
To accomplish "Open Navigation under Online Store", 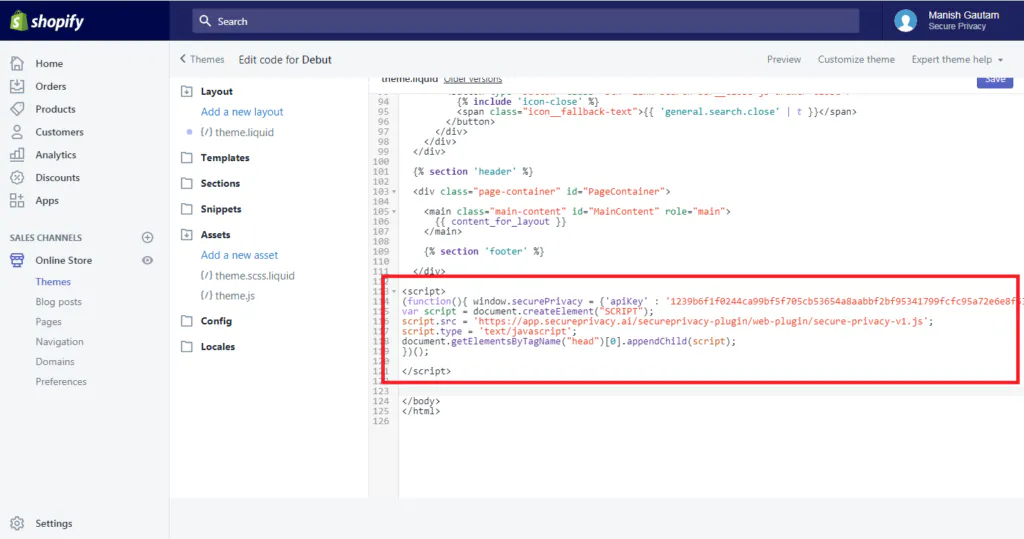I will pos(59,342).
